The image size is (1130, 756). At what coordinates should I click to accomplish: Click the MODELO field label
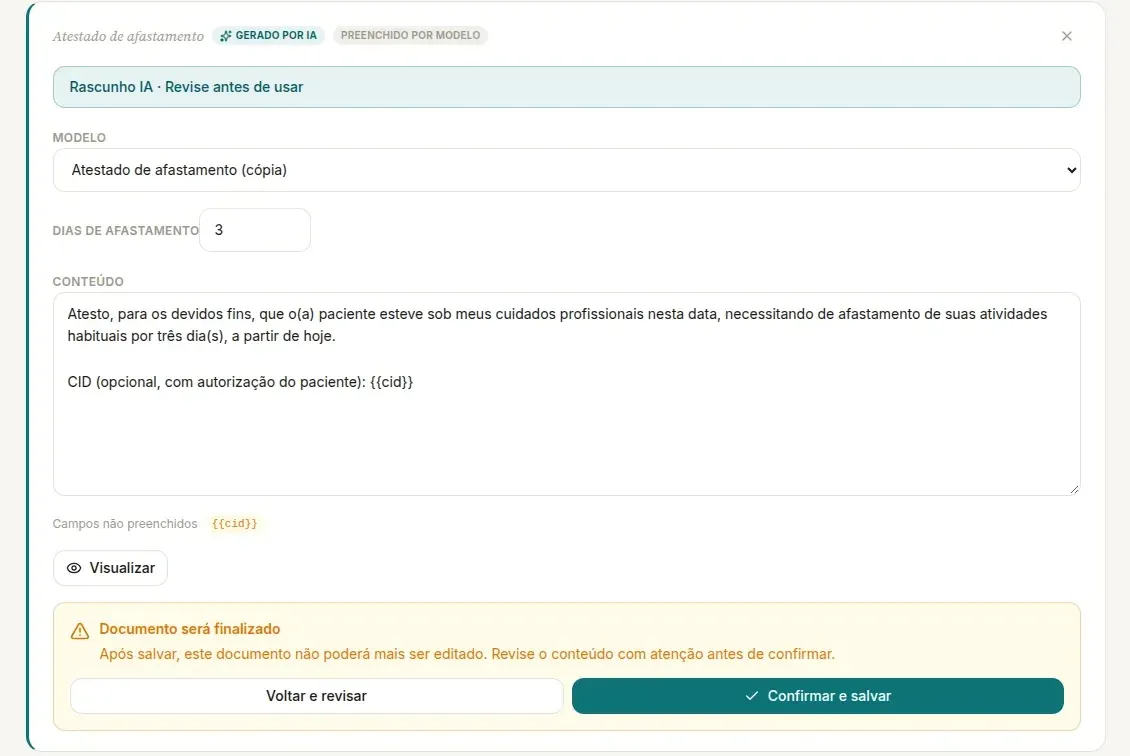[x=79, y=138]
